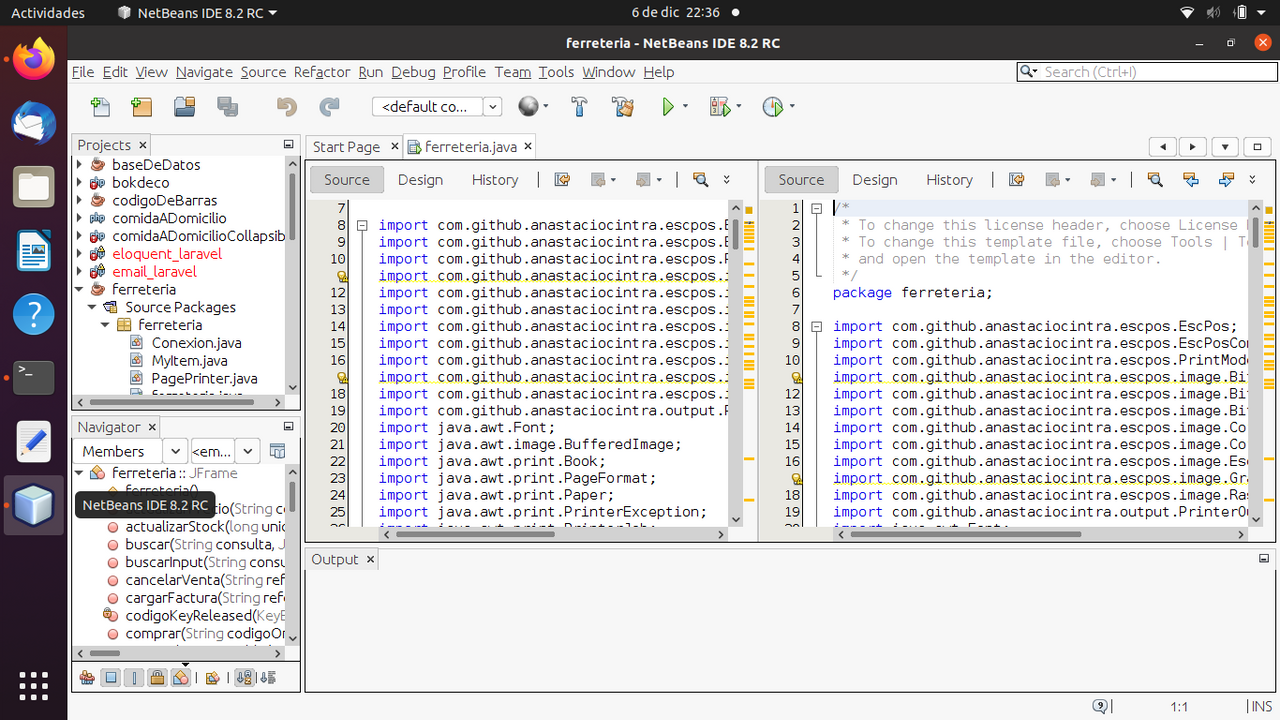Click Last Edit icon in right editor toolbar

[1017, 180]
